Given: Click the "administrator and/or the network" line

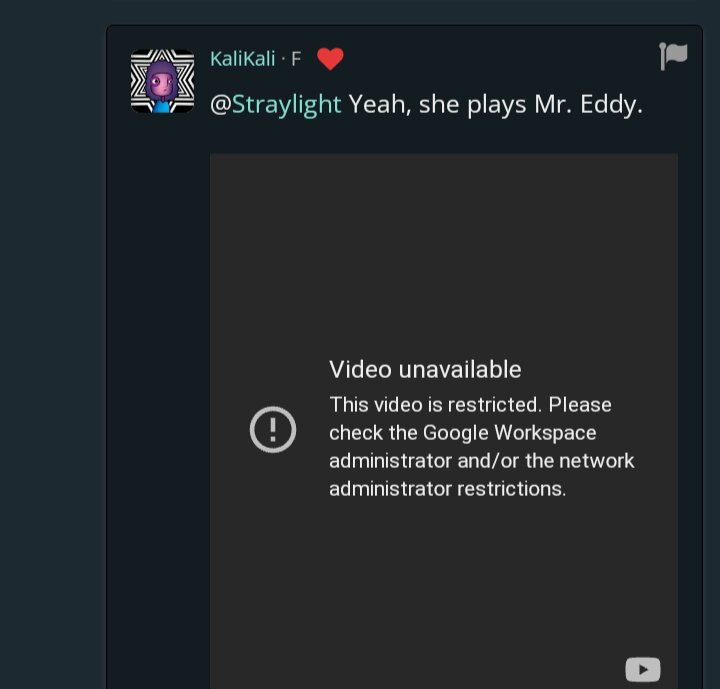Looking at the screenshot, I should tap(481, 461).
